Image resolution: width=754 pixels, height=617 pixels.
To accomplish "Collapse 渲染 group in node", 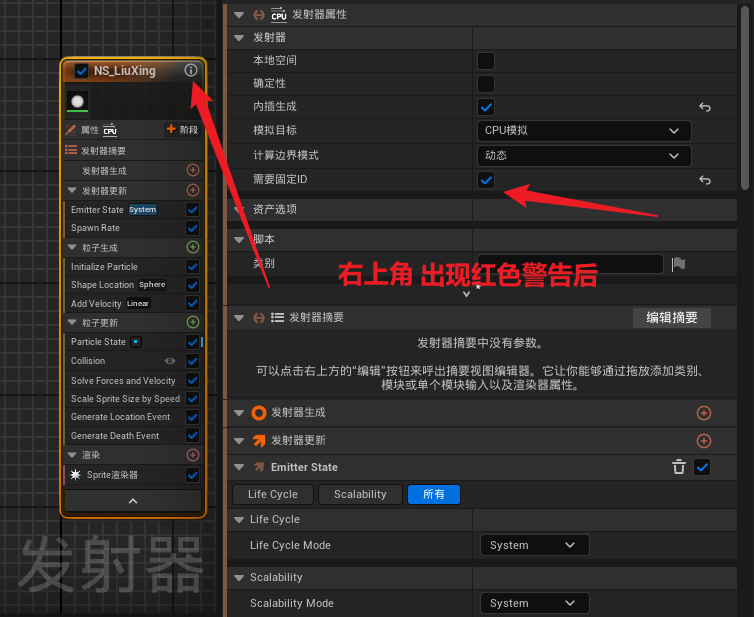I will pos(72,455).
